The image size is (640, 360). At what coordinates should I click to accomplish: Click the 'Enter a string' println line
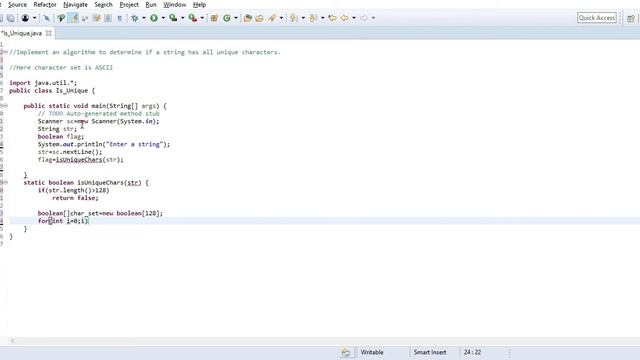(x=104, y=144)
